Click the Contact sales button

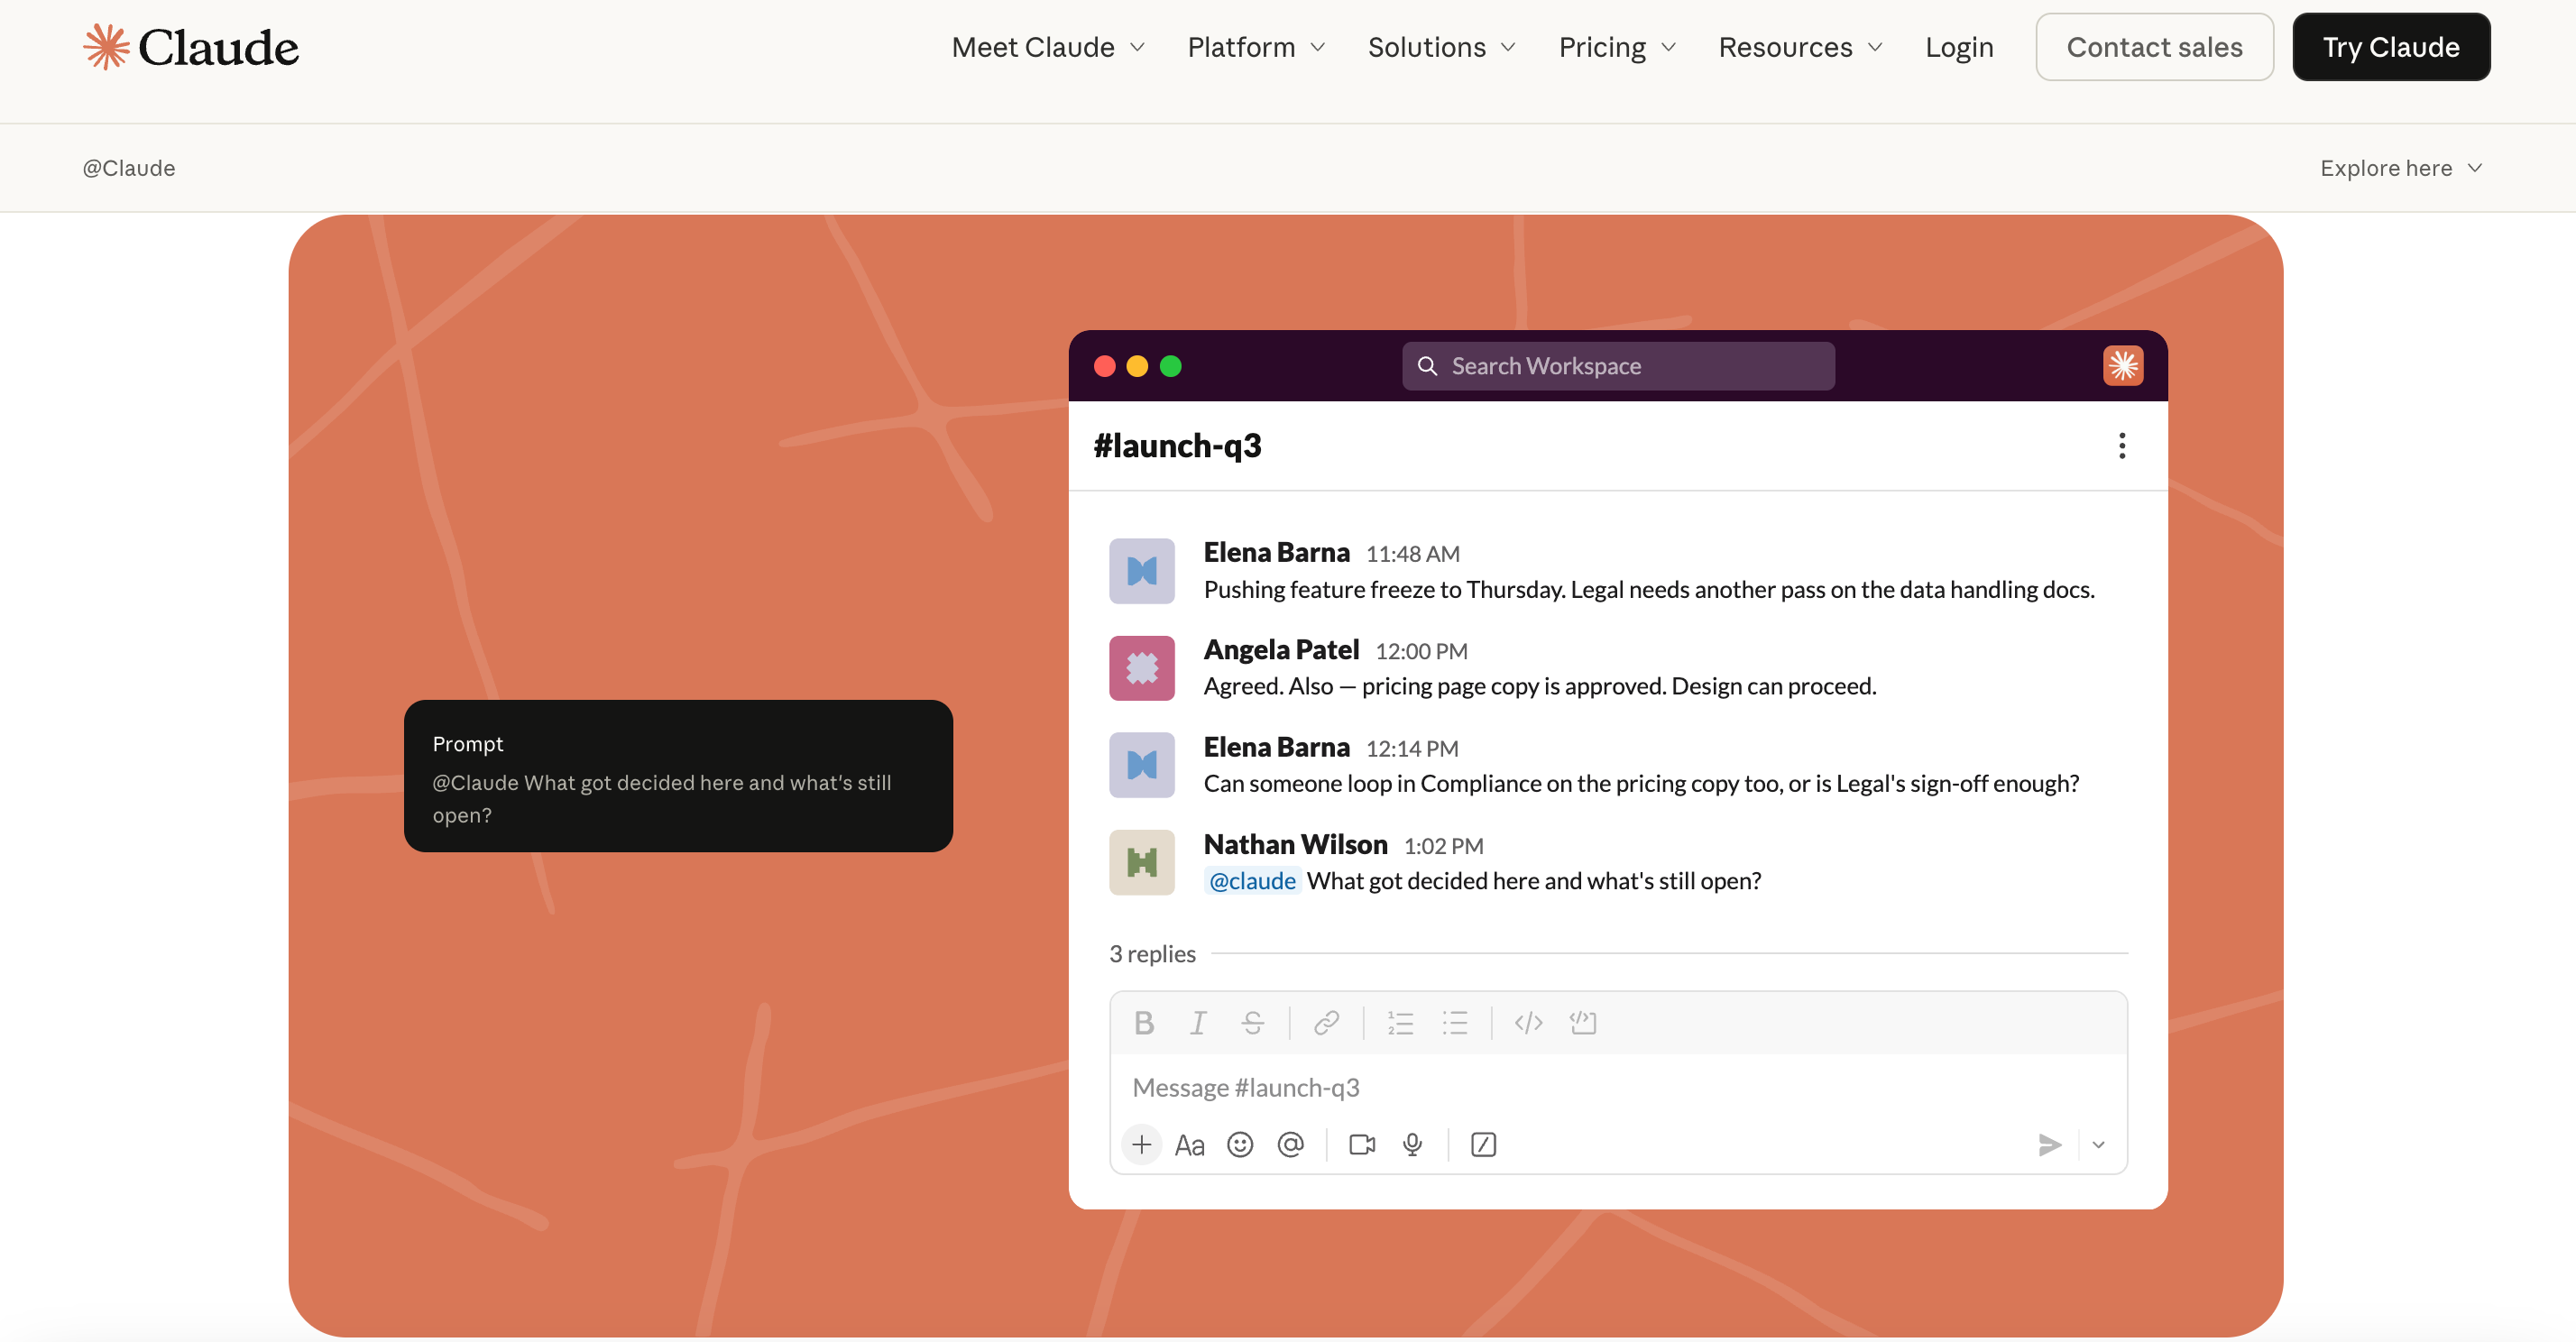2154,47
